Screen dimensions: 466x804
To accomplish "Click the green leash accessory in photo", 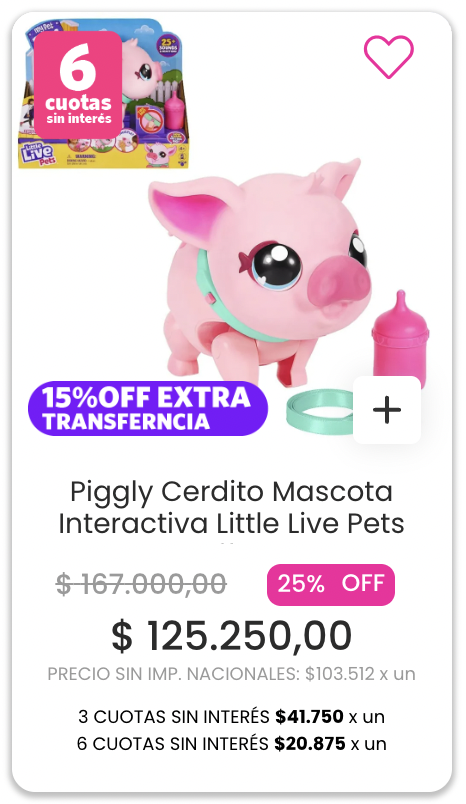I will [x=320, y=412].
